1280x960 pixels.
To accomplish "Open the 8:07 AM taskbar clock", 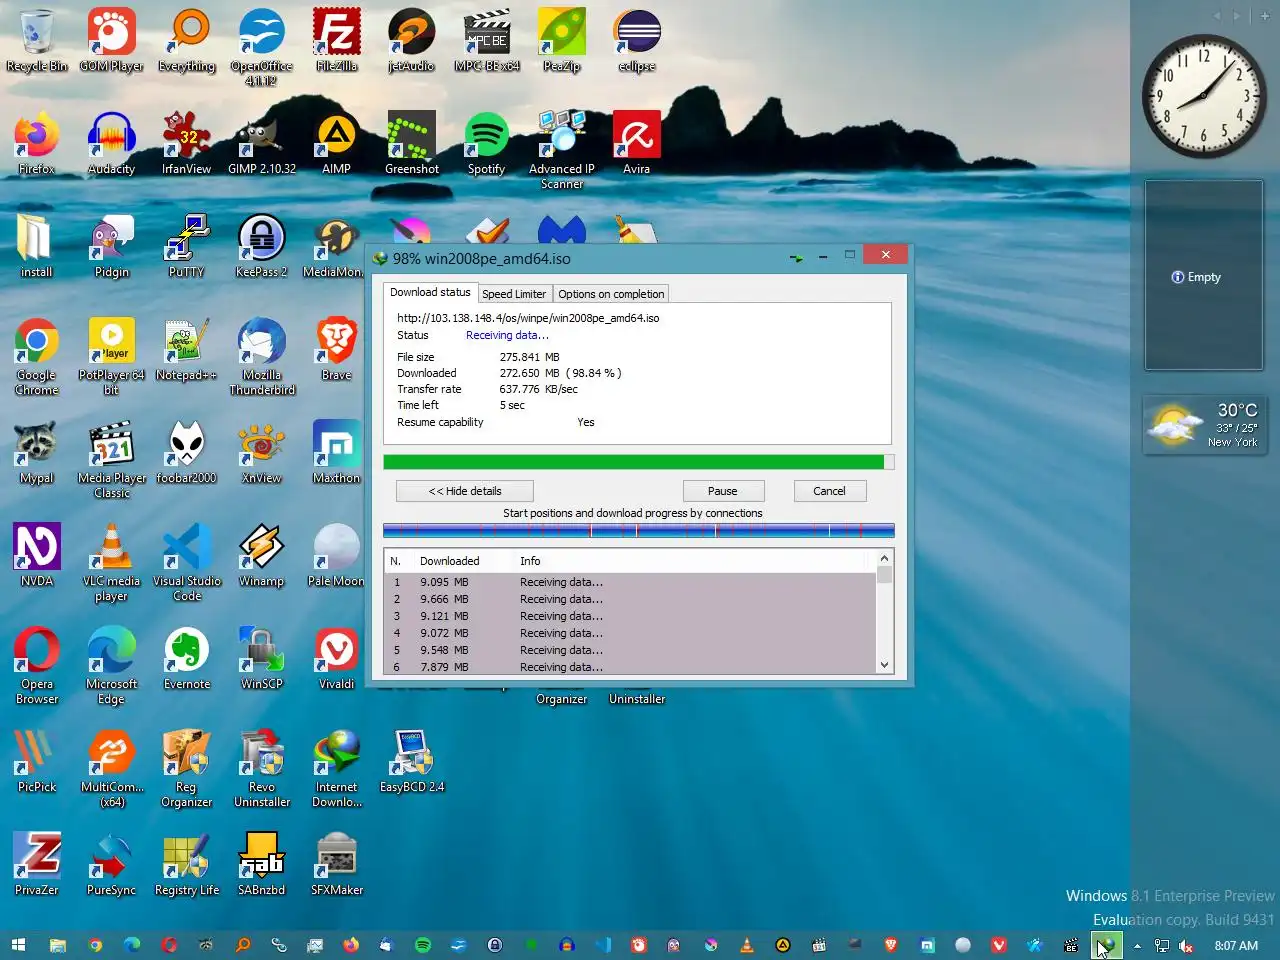I will click(x=1236, y=945).
